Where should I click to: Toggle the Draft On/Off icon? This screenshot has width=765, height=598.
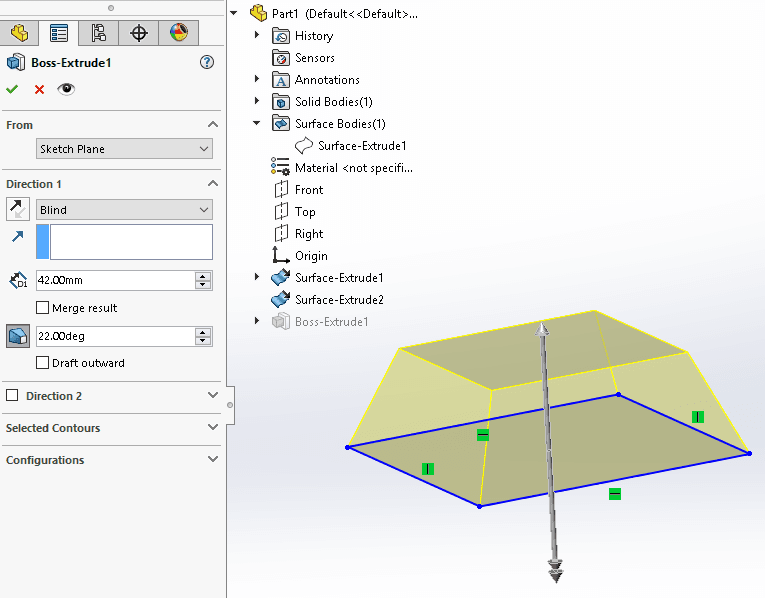pyautogui.click(x=18, y=336)
